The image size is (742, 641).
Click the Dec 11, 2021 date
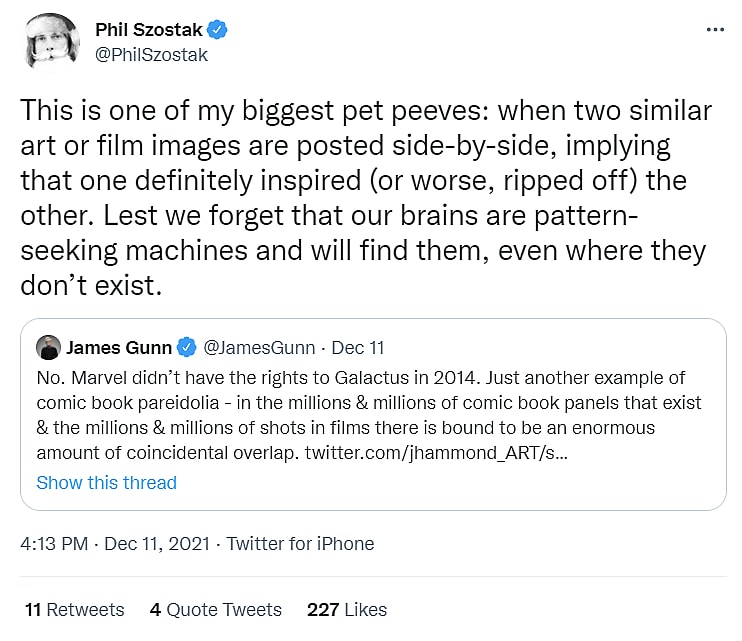[156, 544]
